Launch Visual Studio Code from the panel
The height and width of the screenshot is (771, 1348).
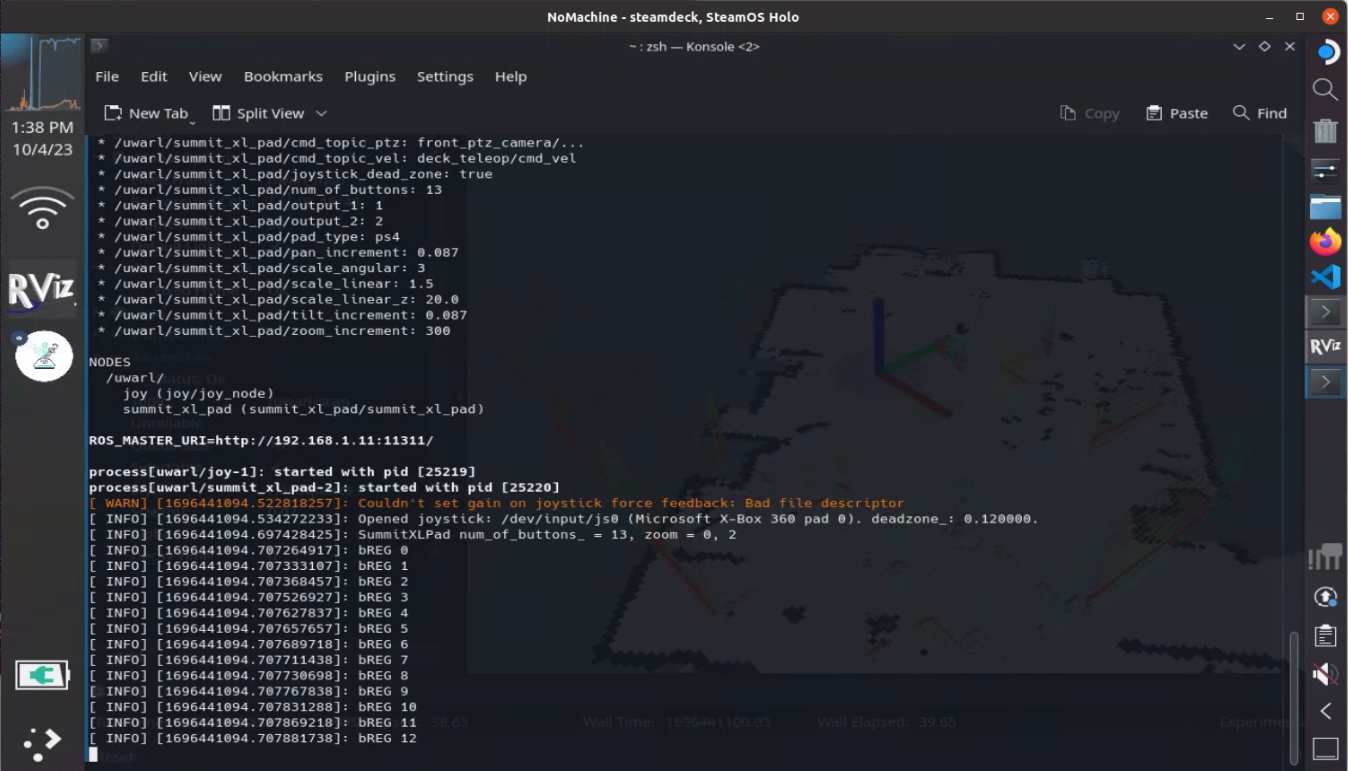click(1325, 277)
